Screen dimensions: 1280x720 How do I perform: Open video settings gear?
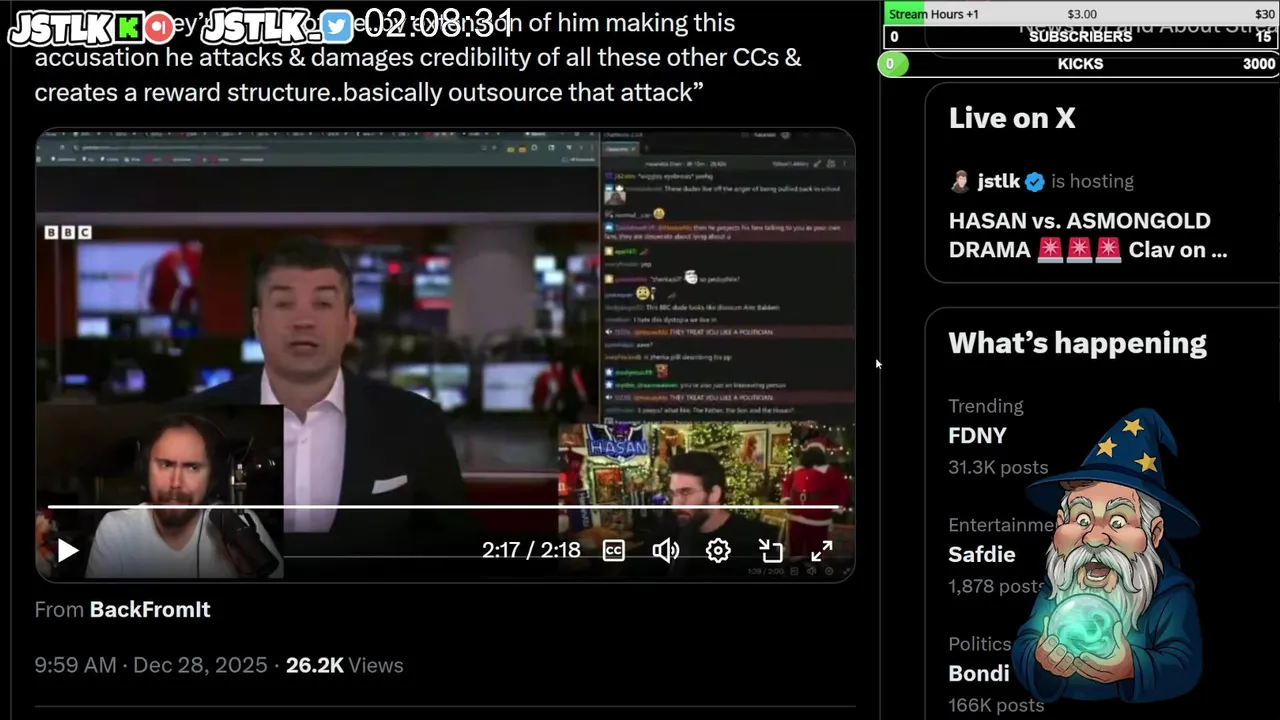[x=718, y=551]
